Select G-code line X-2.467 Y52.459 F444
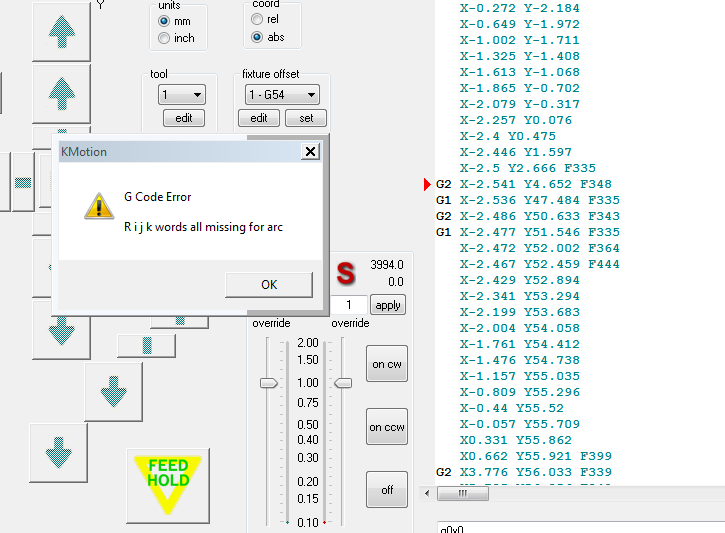The image size is (725, 533). pos(540,264)
